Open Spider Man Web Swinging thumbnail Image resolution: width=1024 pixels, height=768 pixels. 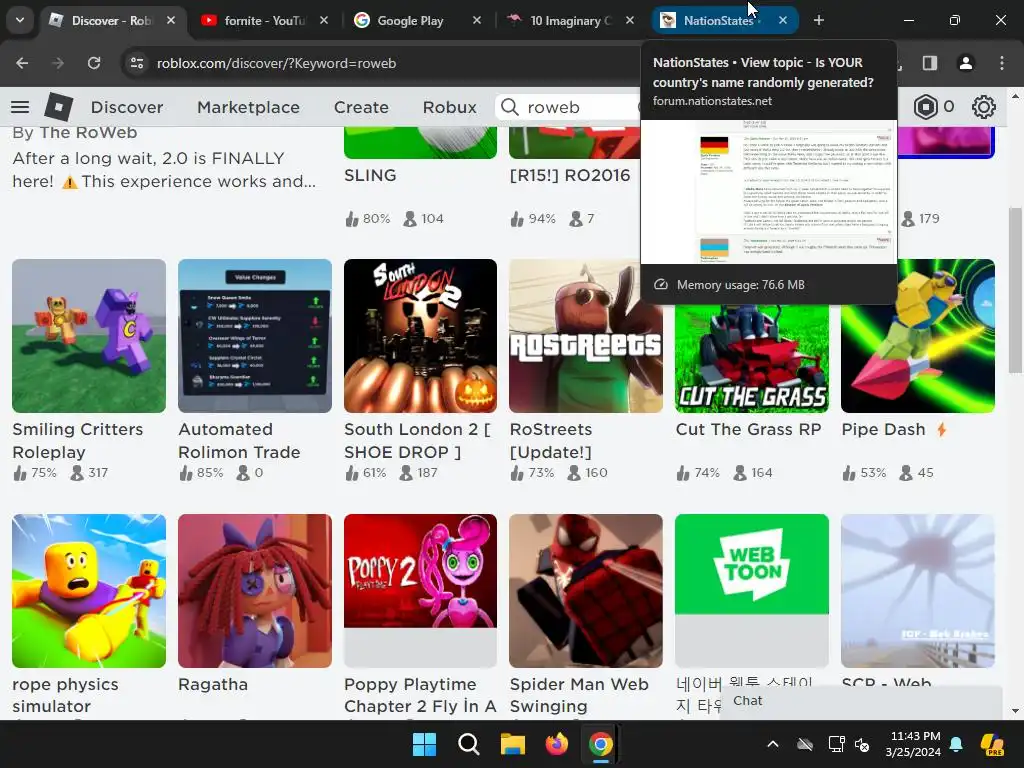[x=586, y=591]
